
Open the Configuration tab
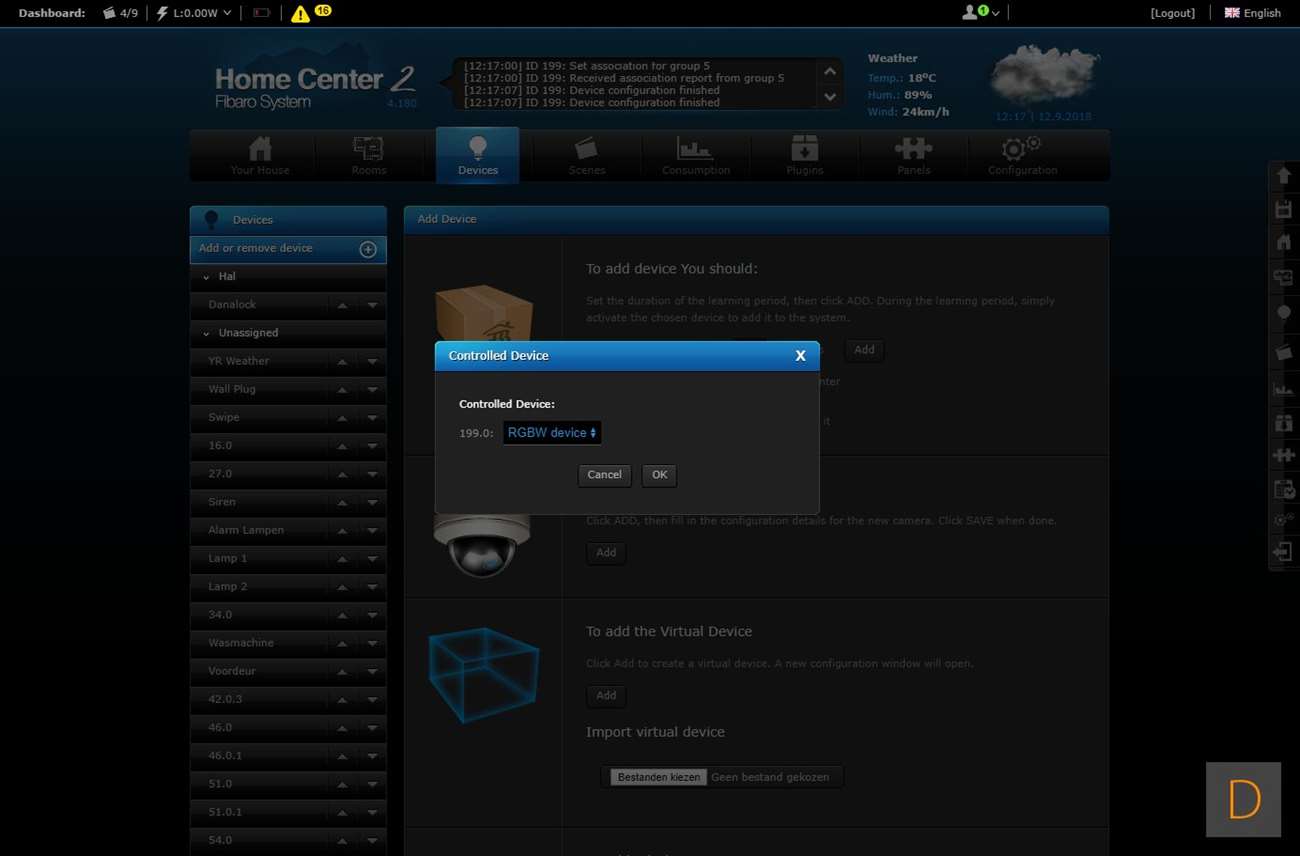click(x=1022, y=156)
